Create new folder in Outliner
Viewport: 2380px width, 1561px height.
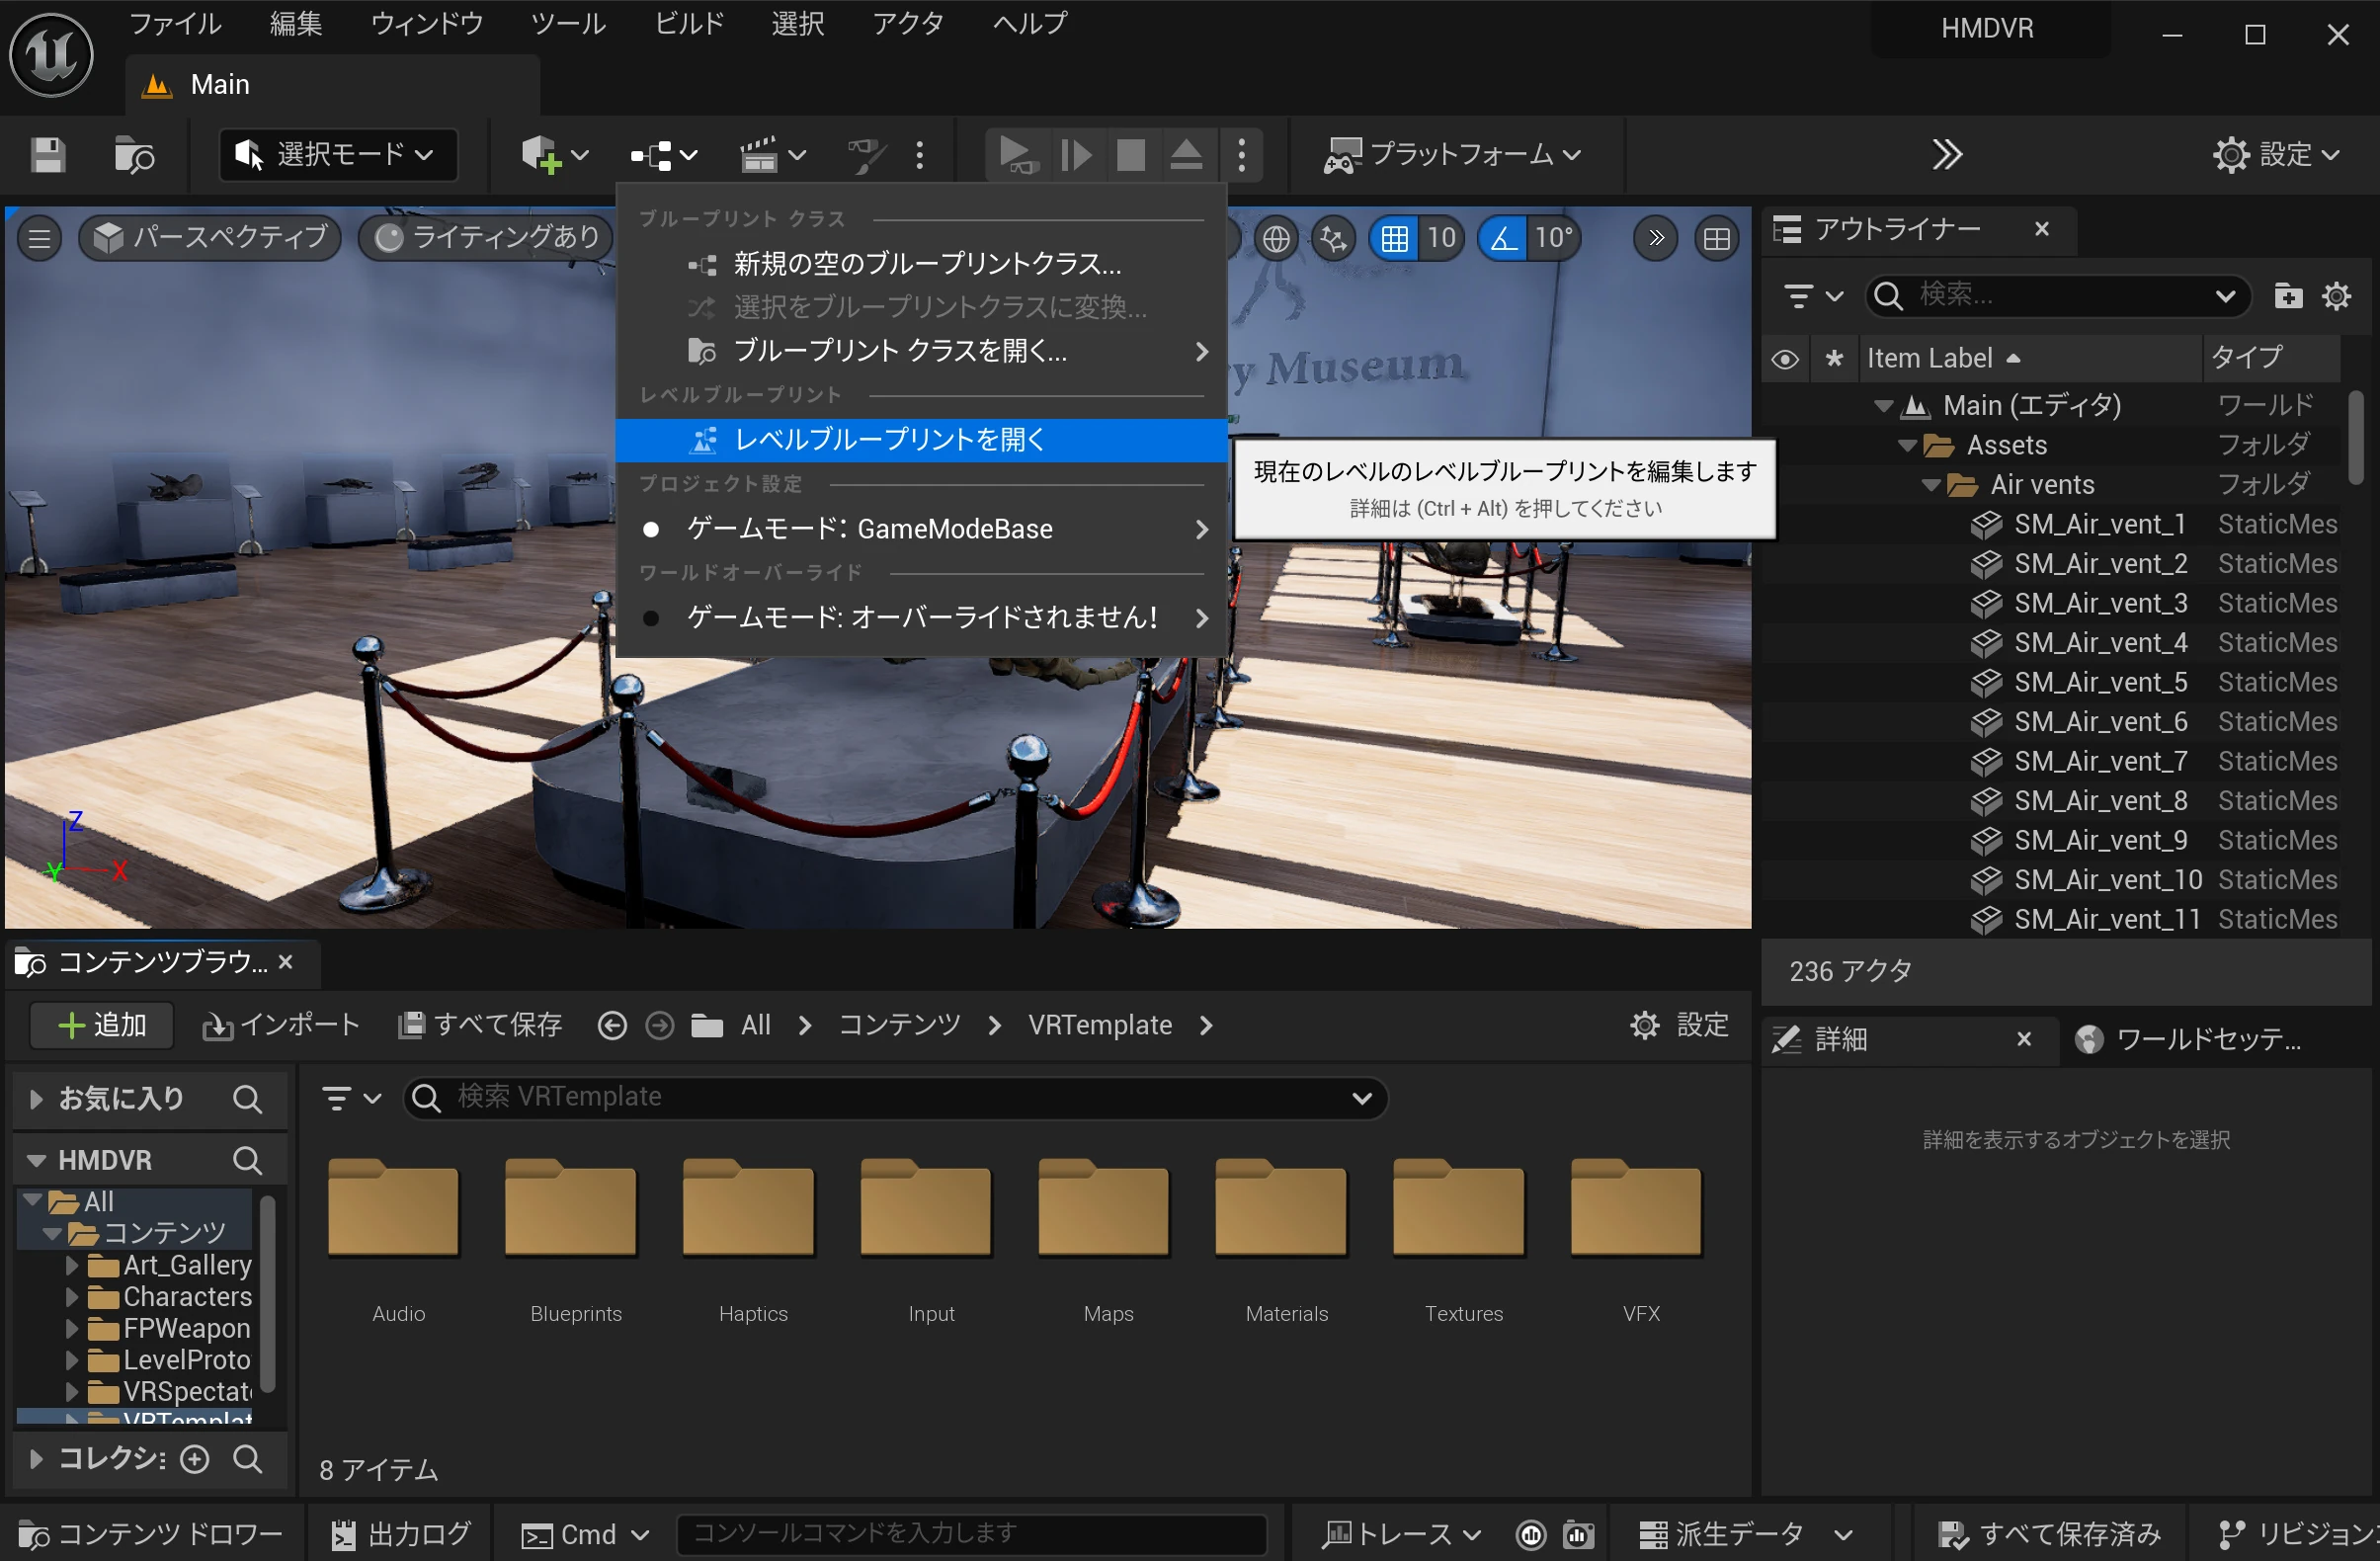click(2288, 296)
